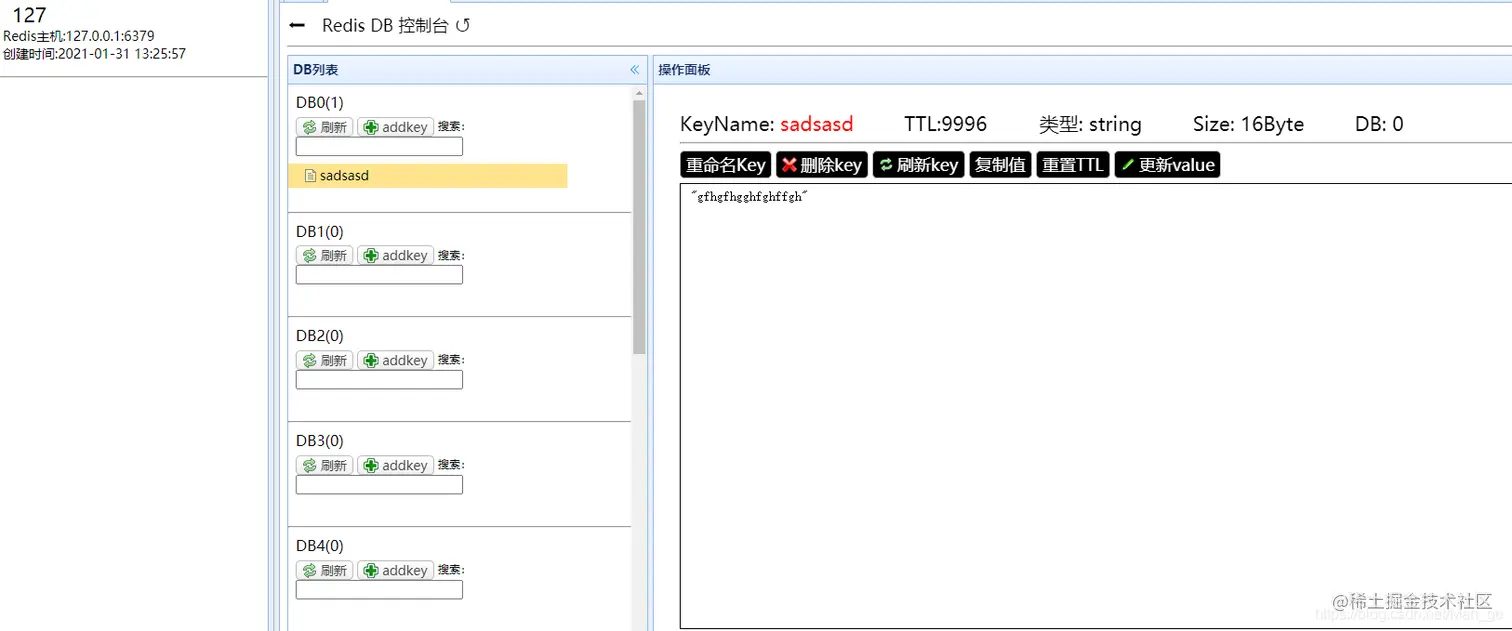Reset expiry with 重置TTL button
1512x631 pixels.
[1073, 165]
